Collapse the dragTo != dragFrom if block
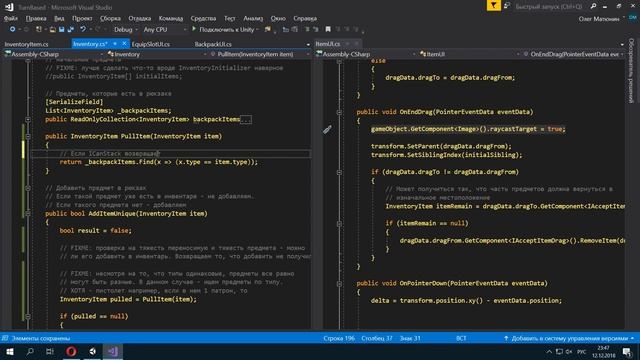The height and width of the screenshot is (360, 640). pyautogui.click(x=339, y=172)
